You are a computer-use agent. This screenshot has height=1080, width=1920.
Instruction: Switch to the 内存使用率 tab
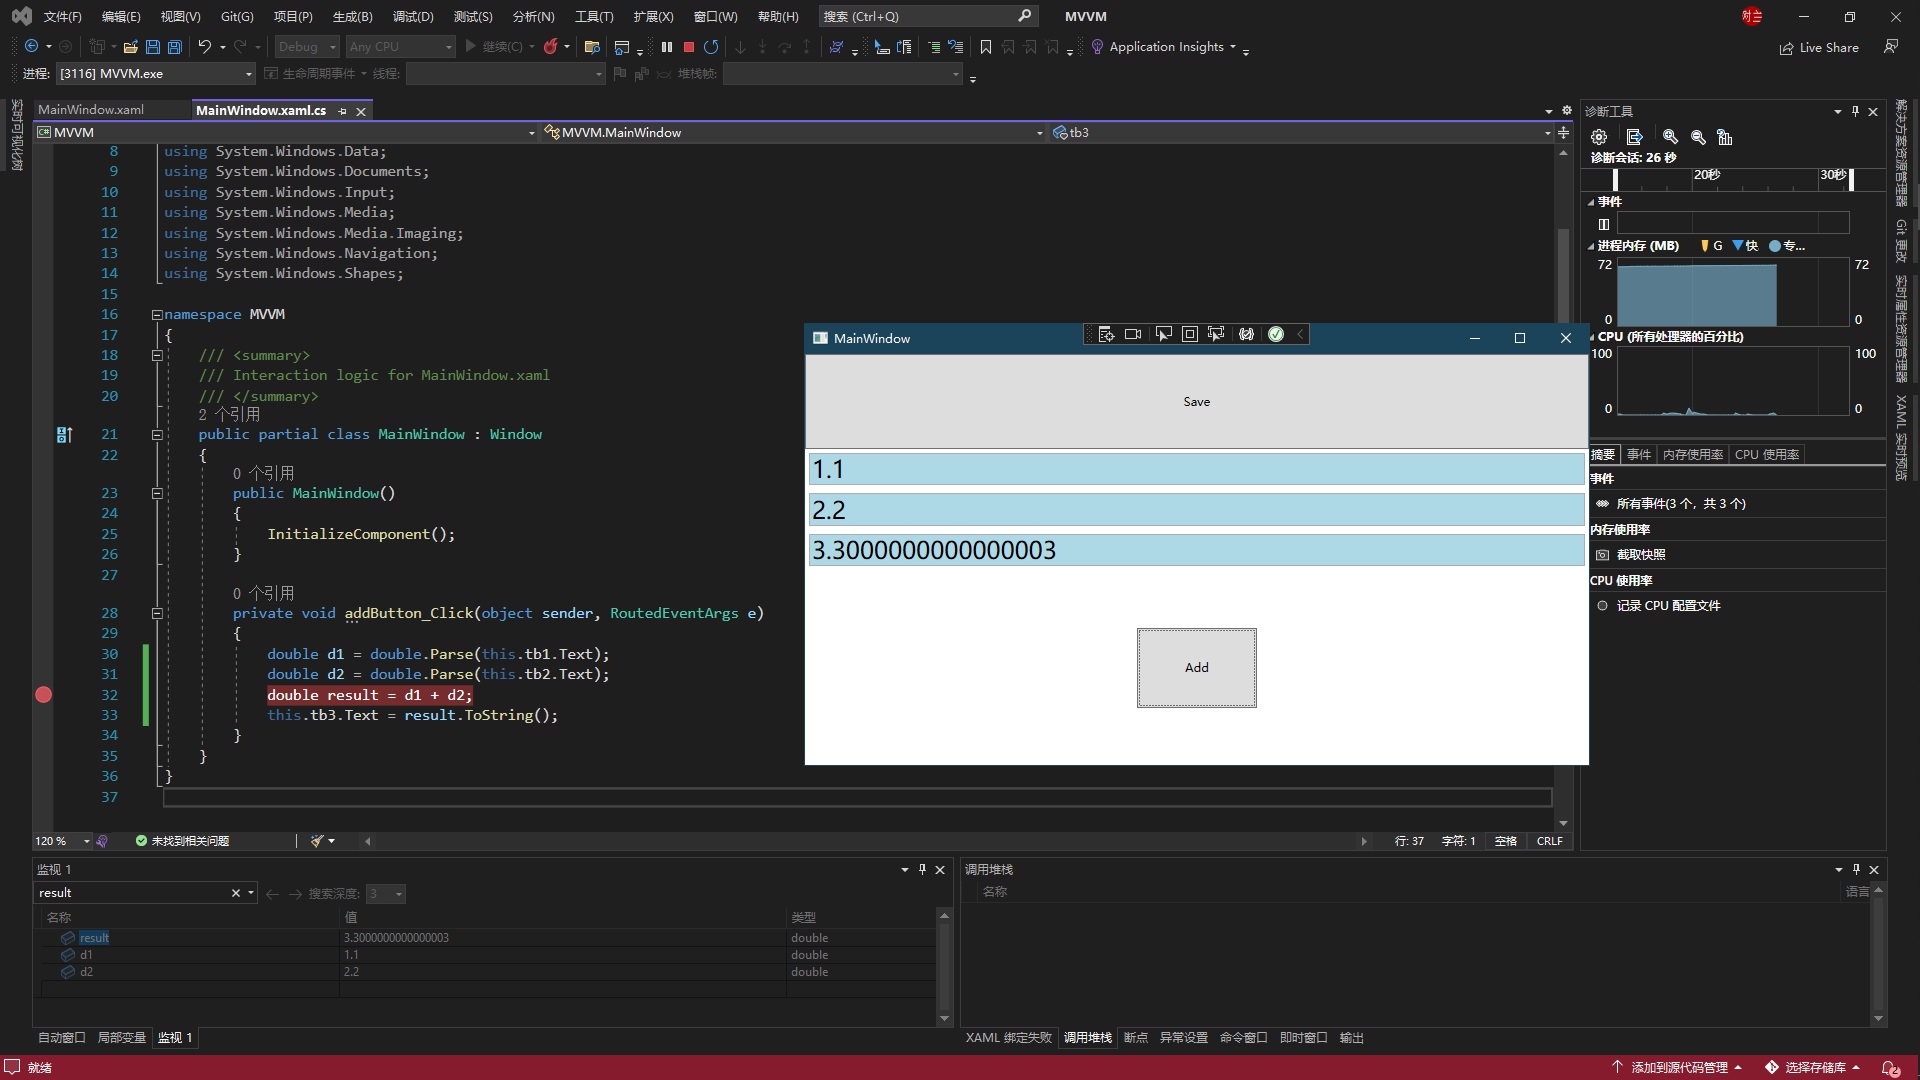pos(1692,455)
